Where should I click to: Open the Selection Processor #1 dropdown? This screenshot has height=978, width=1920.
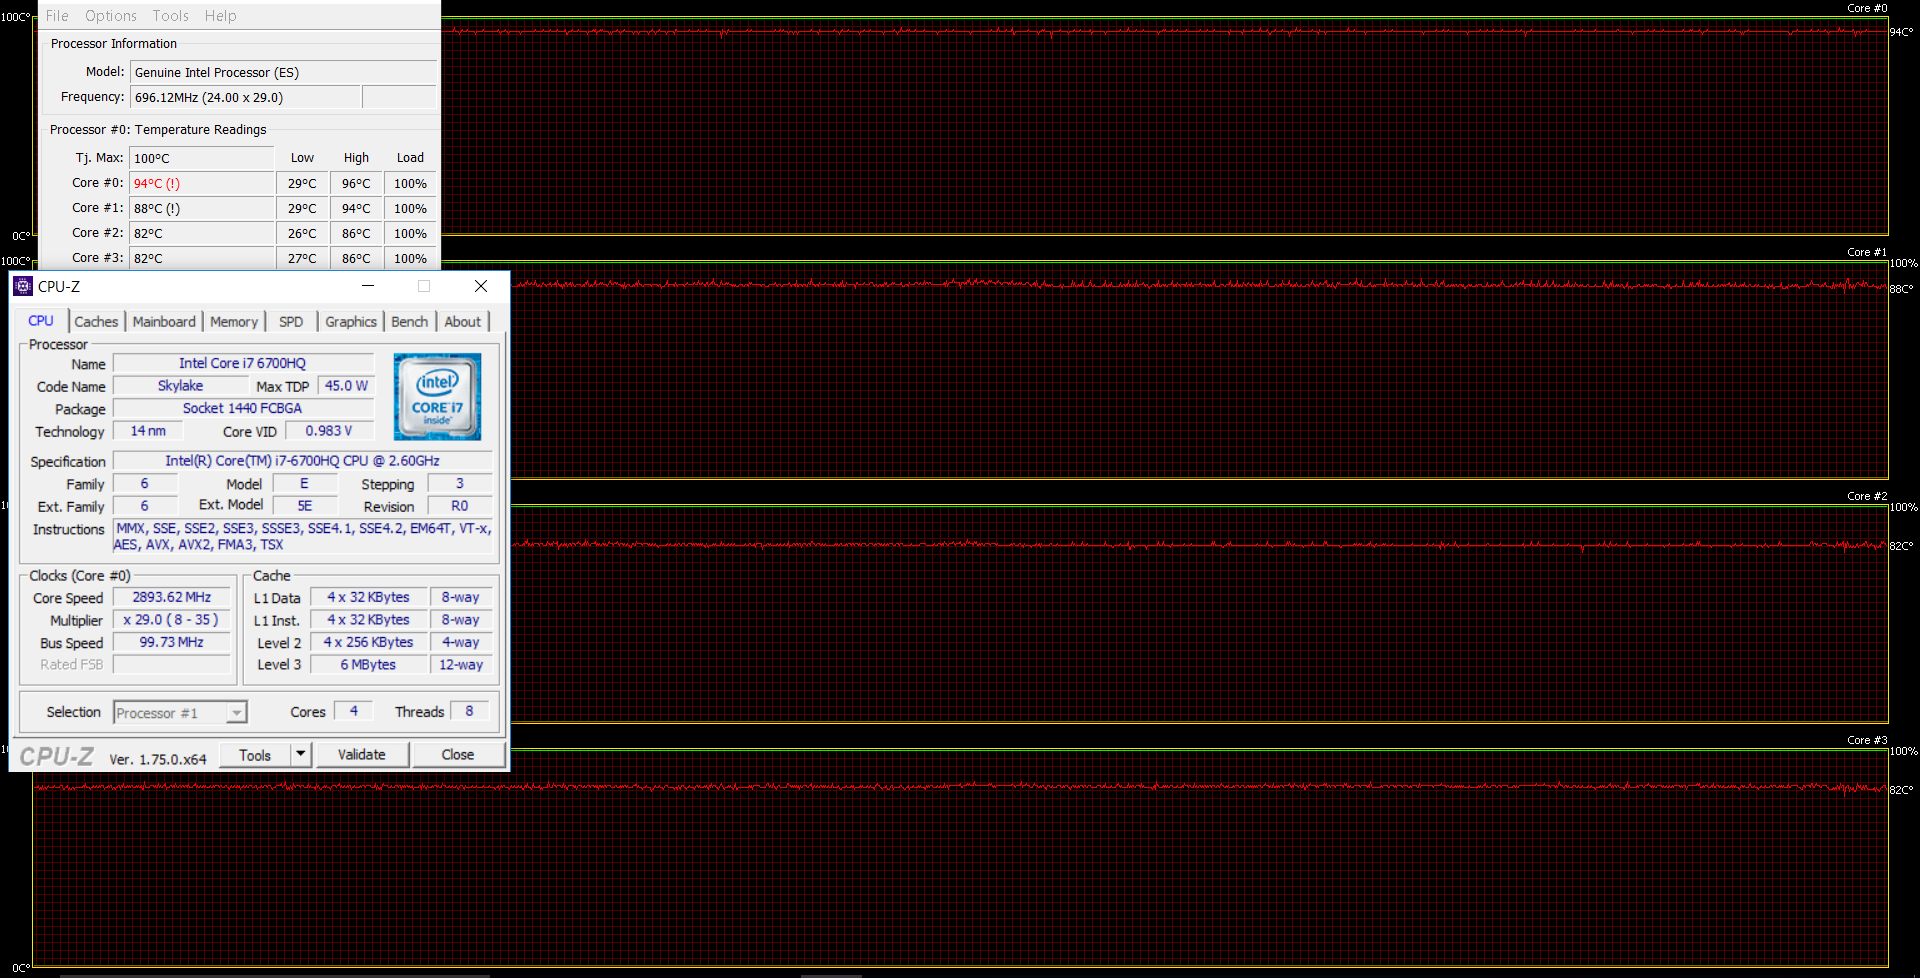(x=180, y=713)
